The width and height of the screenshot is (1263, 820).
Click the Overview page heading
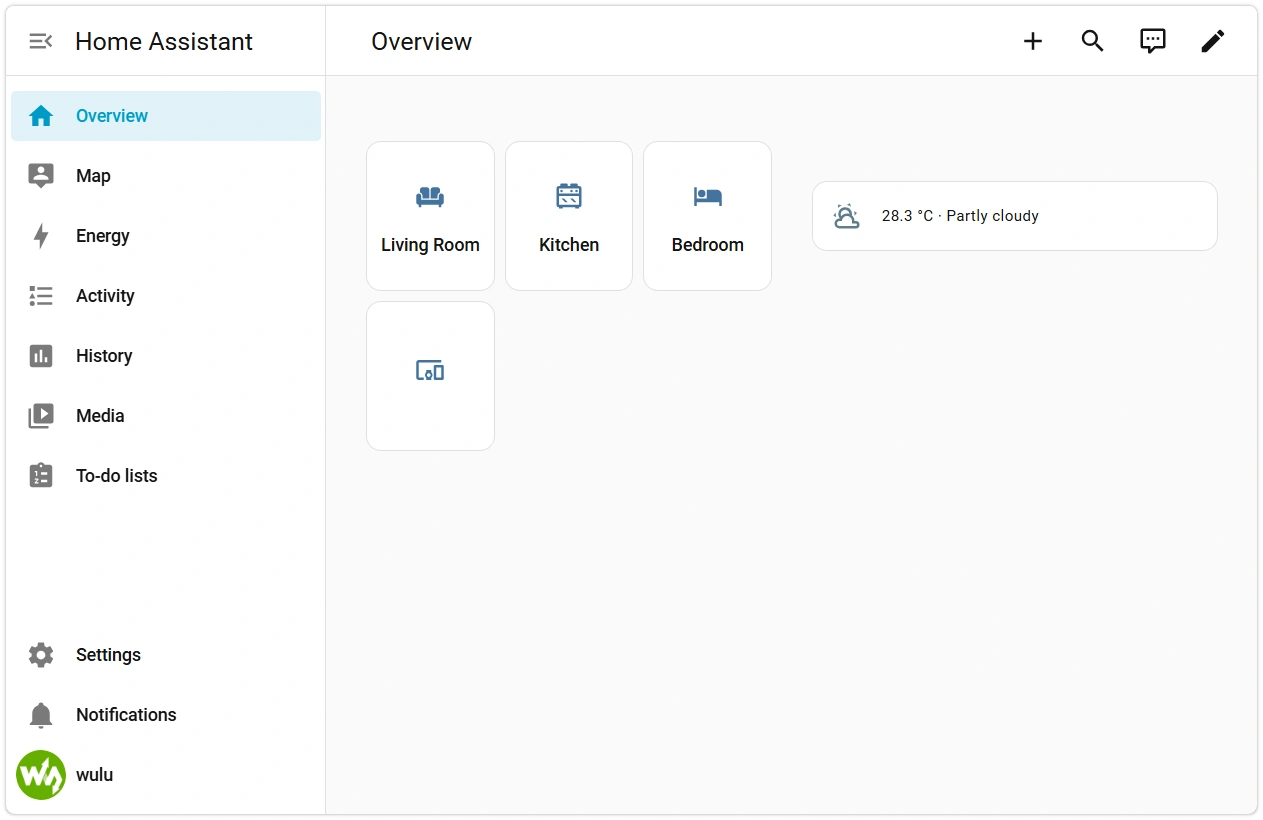pos(421,41)
